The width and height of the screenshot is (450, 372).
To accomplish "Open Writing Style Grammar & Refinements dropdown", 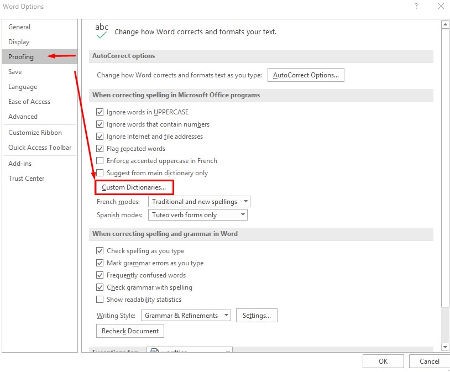I will [186, 315].
